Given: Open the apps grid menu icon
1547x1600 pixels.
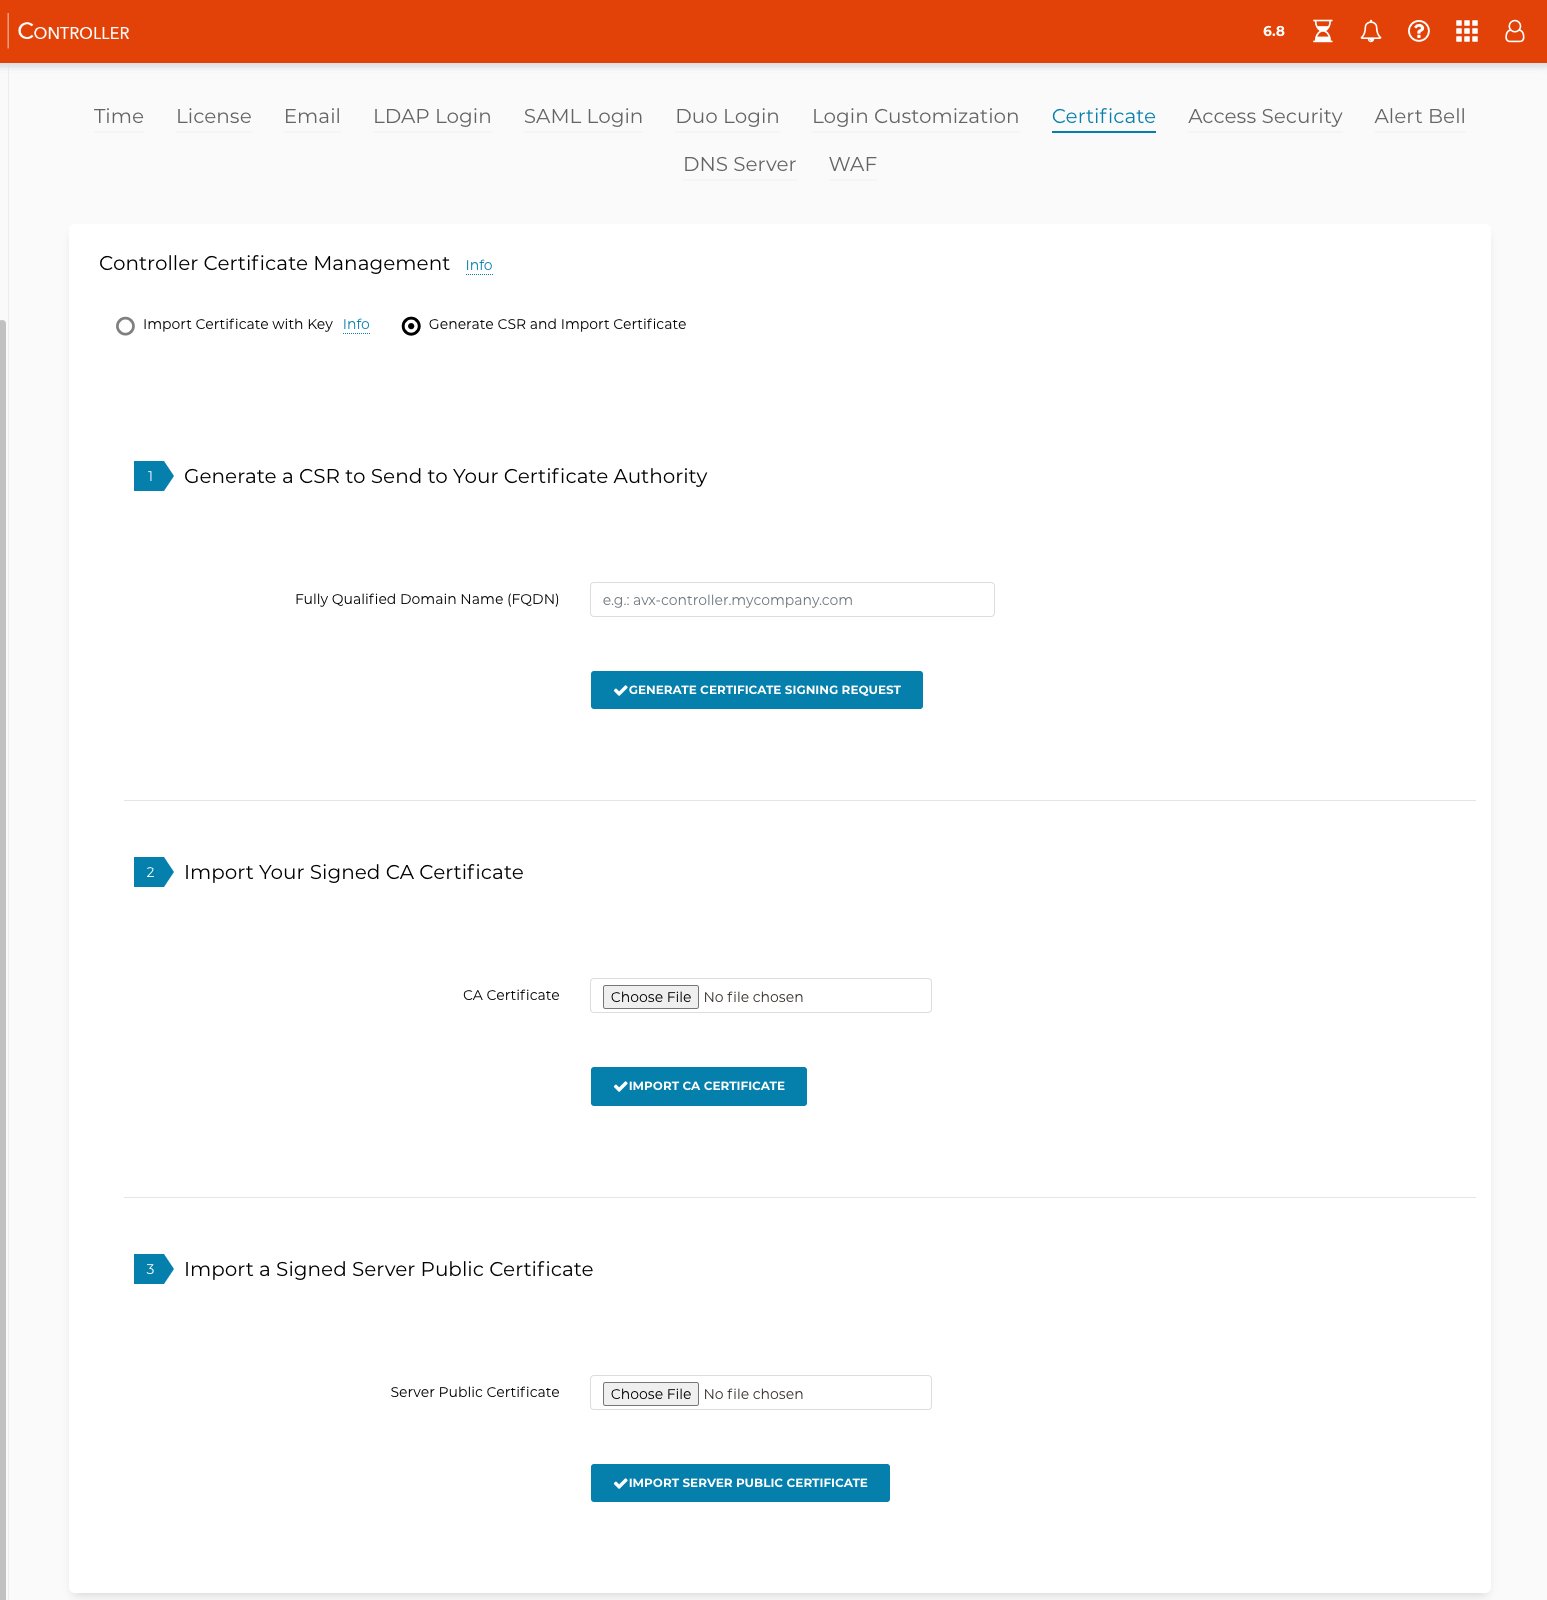Looking at the screenshot, I should click(x=1466, y=32).
